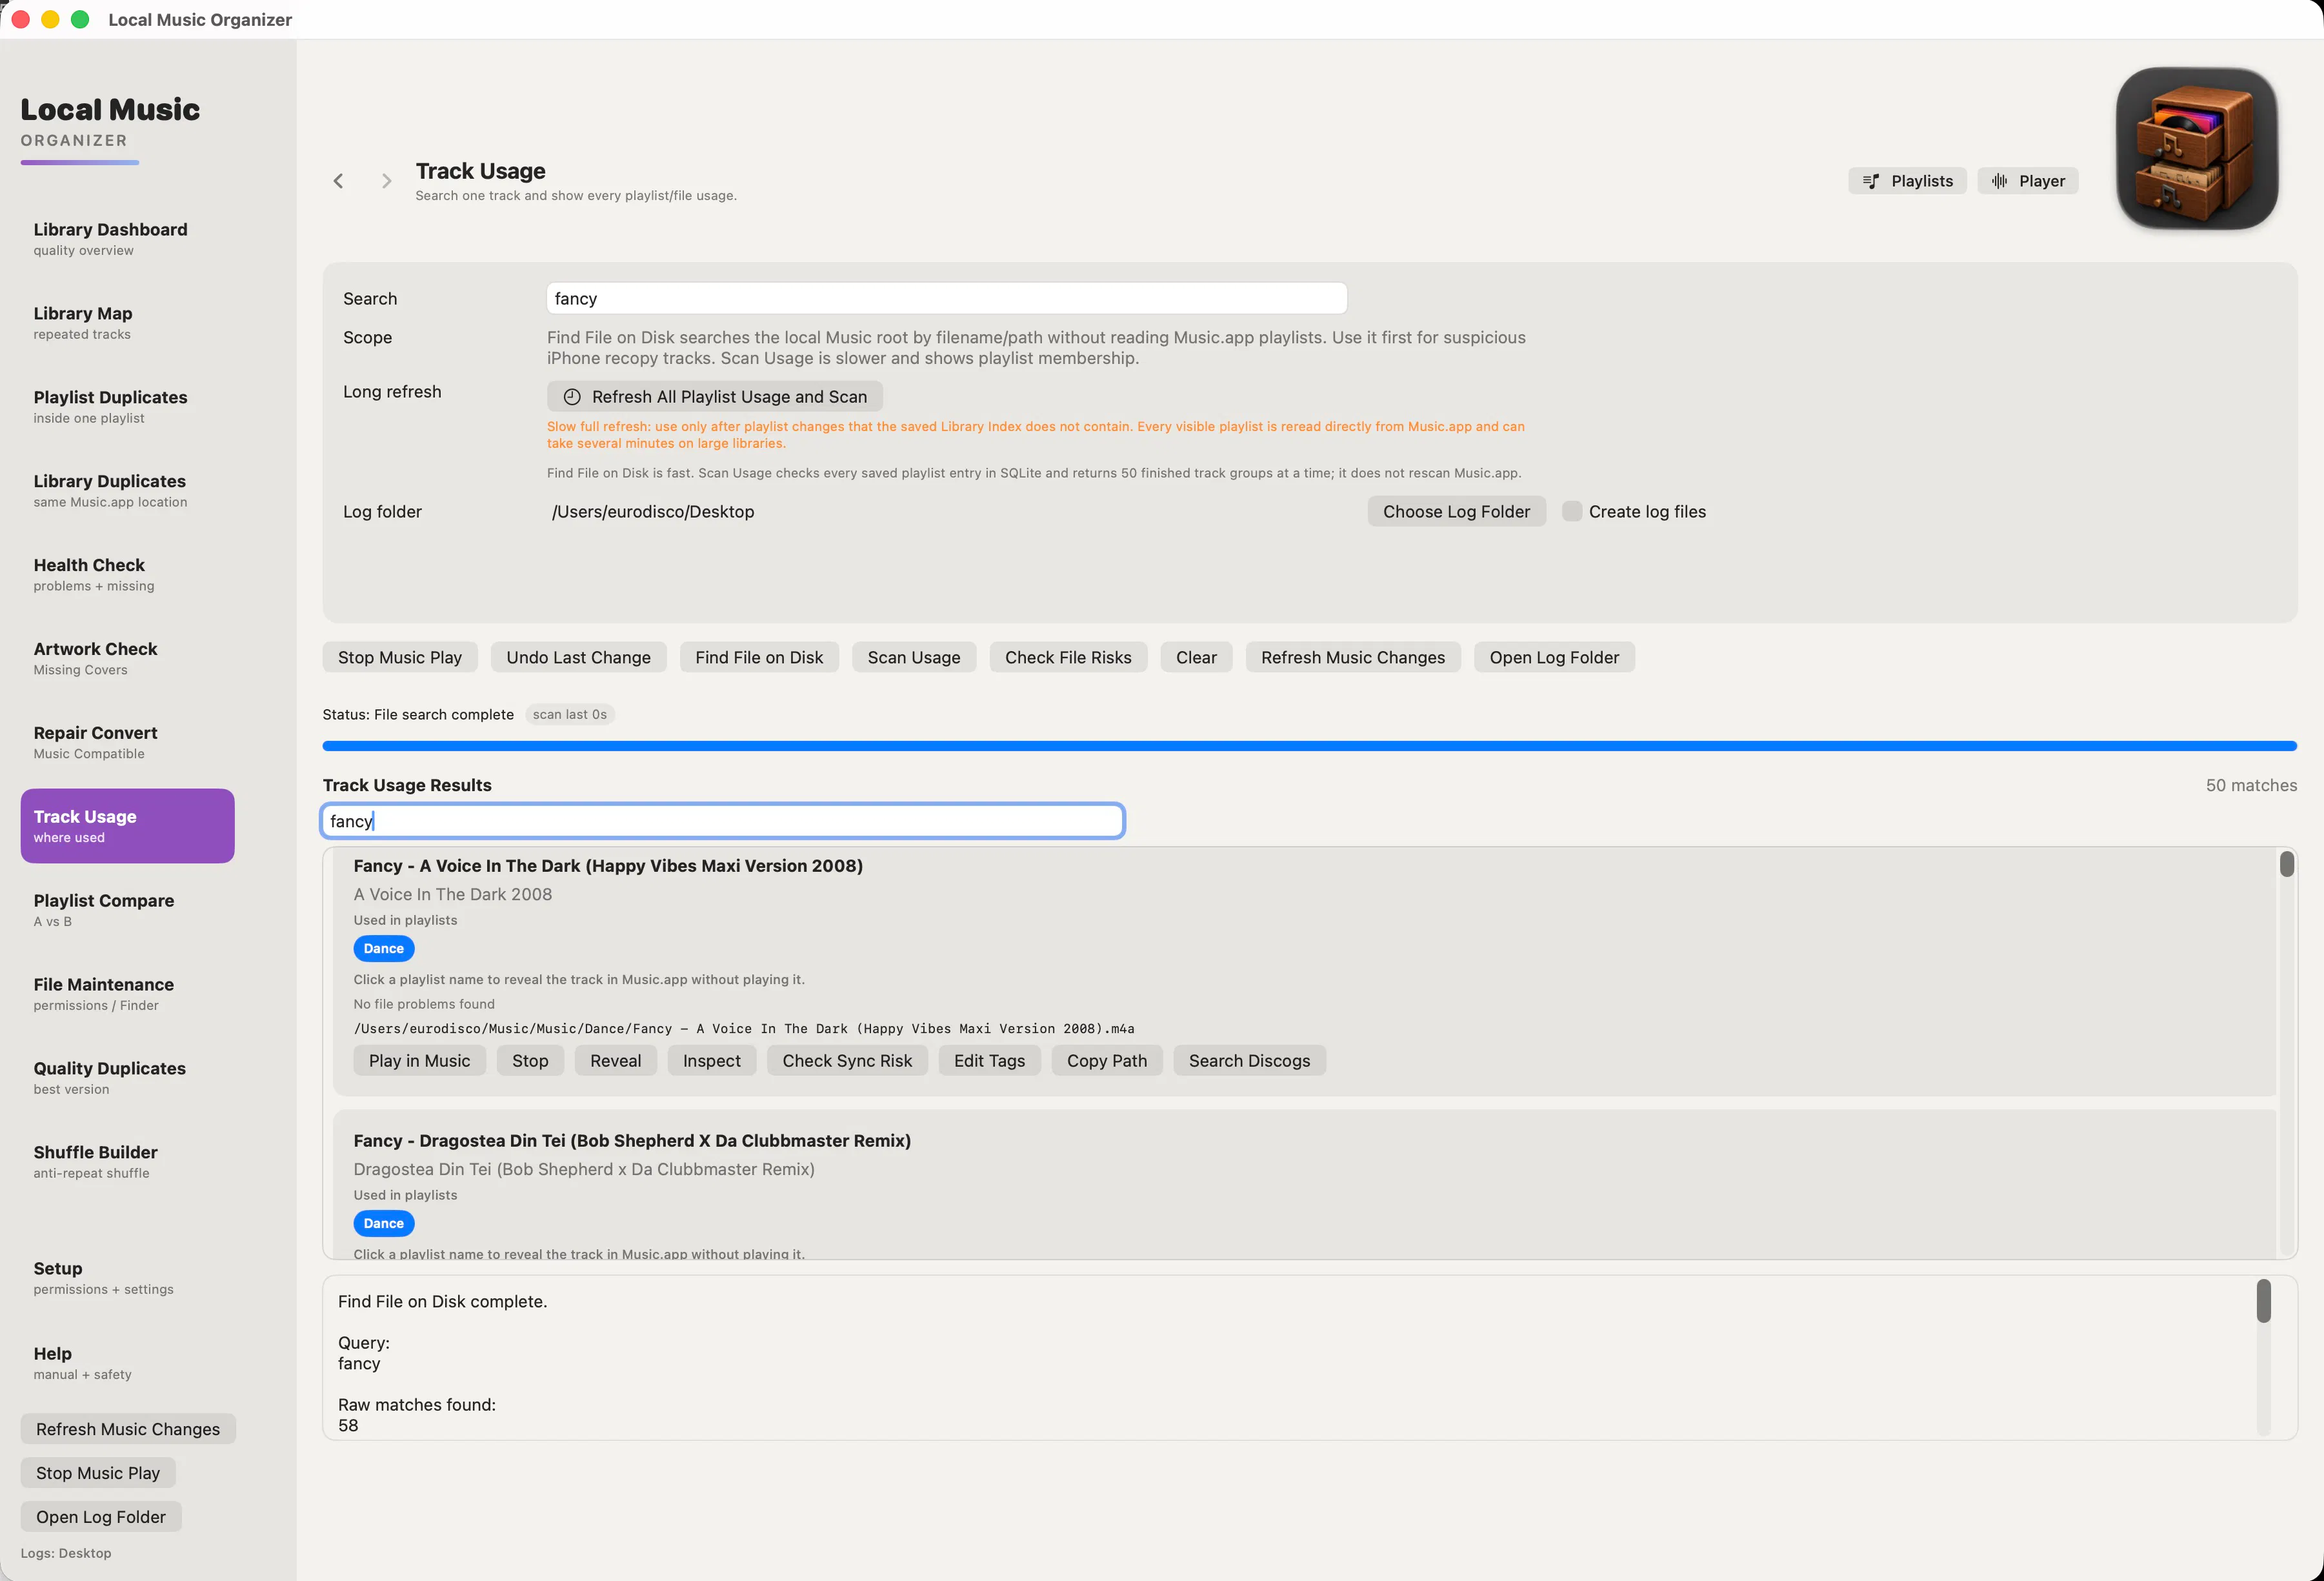Click Undo Last Change
The height and width of the screenshot is (1581, 2324).
coord(578,657)
